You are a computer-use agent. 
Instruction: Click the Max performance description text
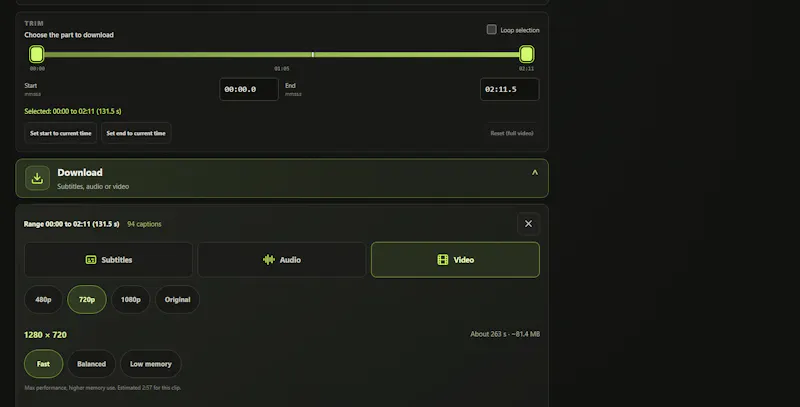(103, 388)
